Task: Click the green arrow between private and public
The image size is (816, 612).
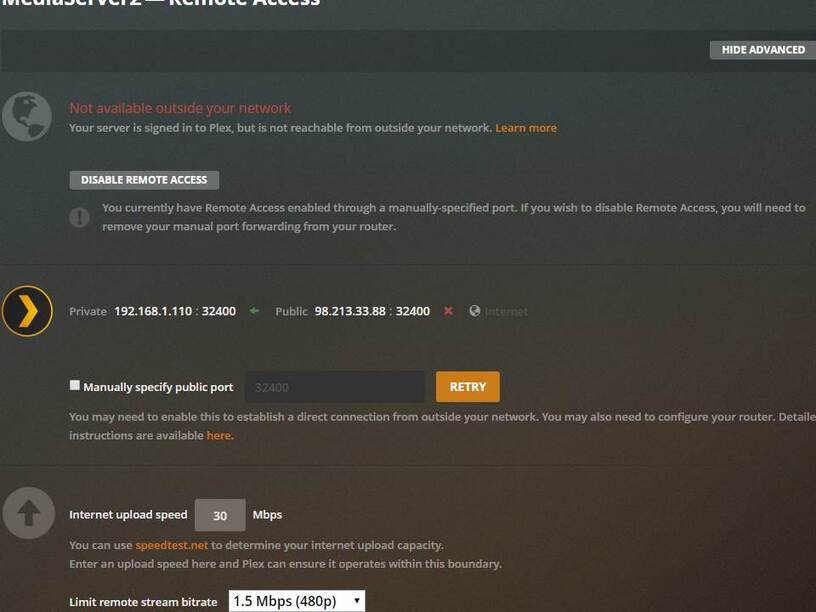Action: (254, 311)
